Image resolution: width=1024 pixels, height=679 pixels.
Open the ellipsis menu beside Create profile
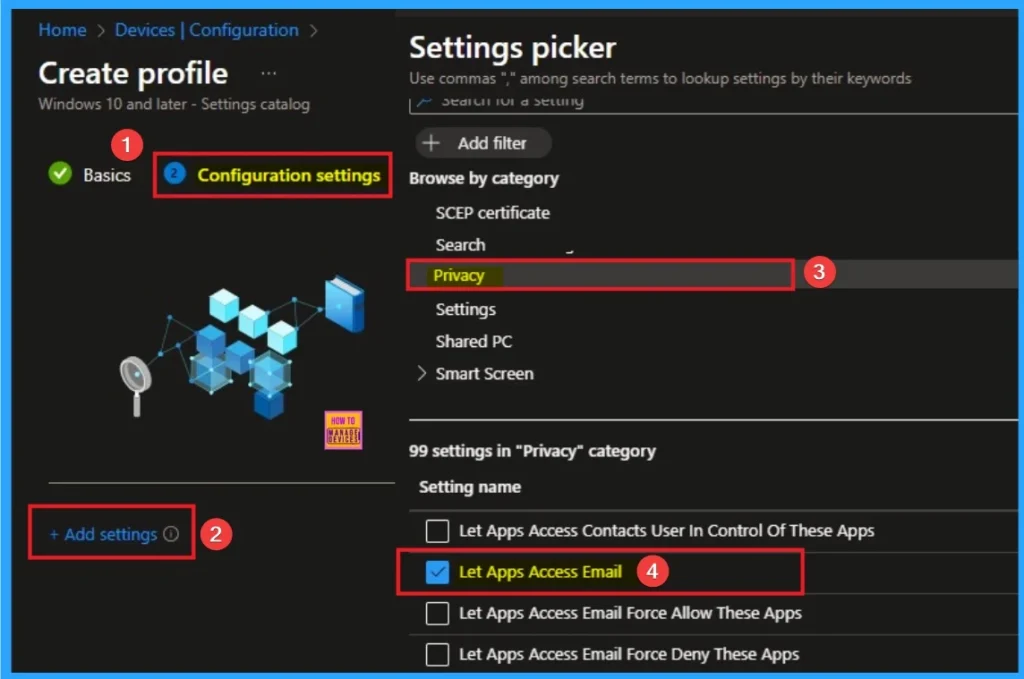(268, 74)
